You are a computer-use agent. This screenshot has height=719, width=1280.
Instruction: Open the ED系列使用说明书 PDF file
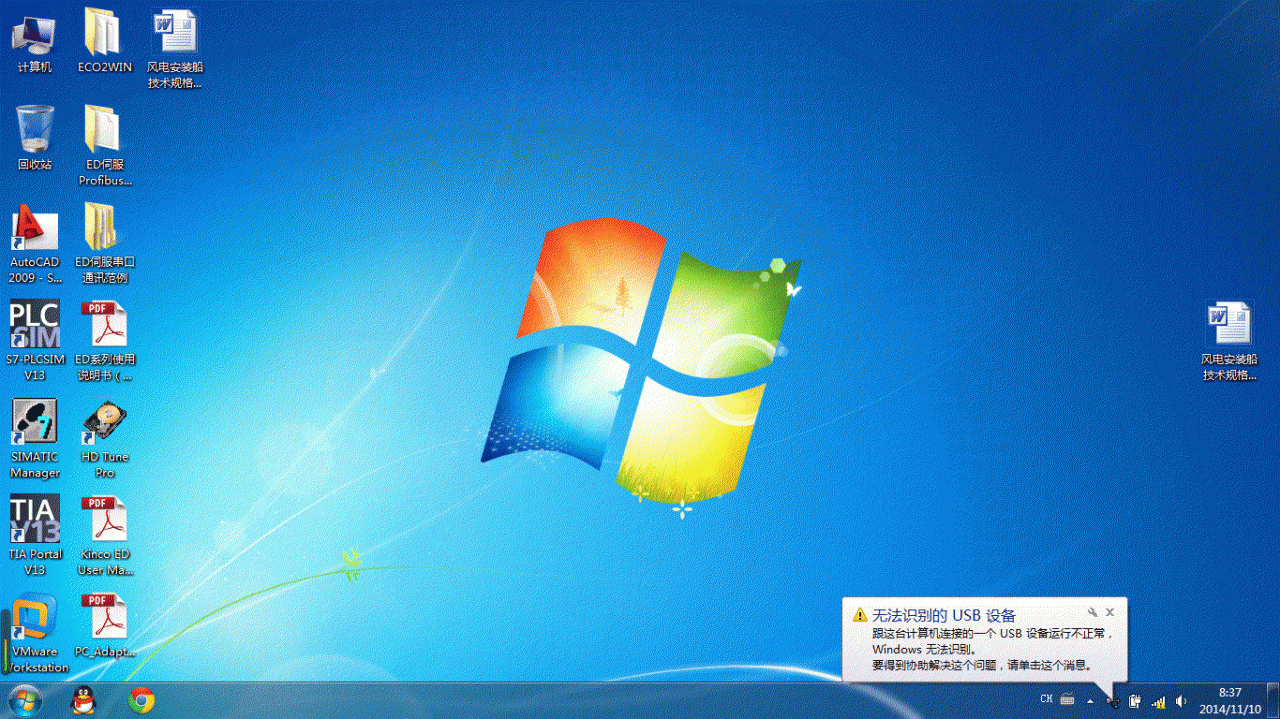coord(104,341)
